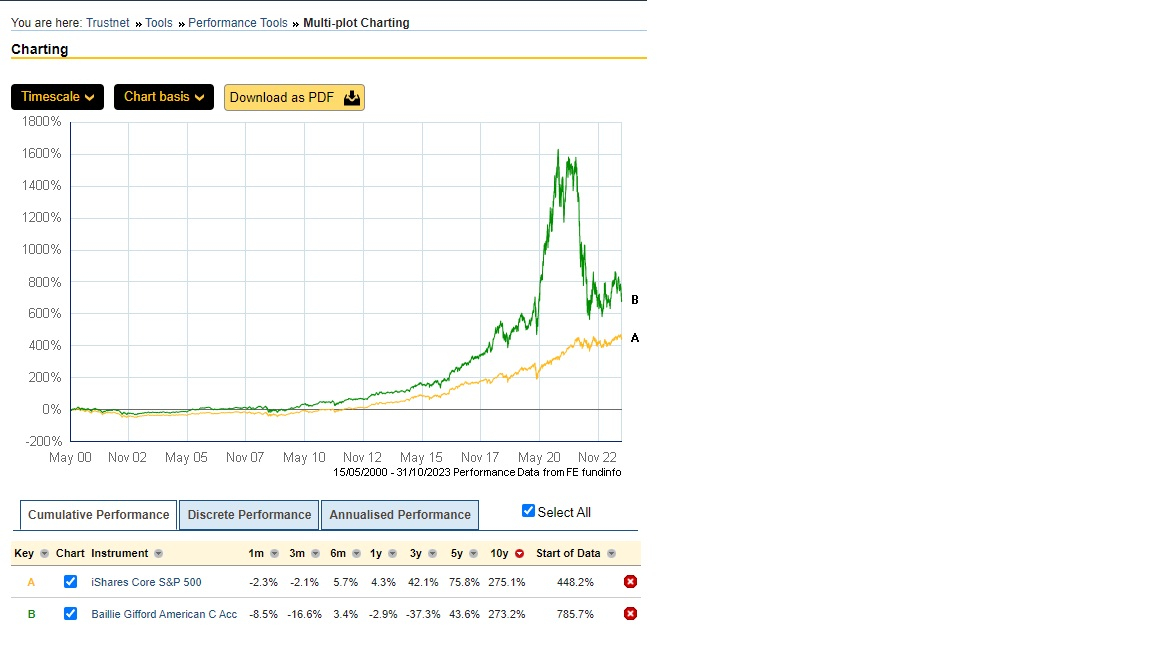Sort by 1m column arrow icon
The height and width of the screenshot is (648, 1152).
pyautogui.click(x=274, y=554)
